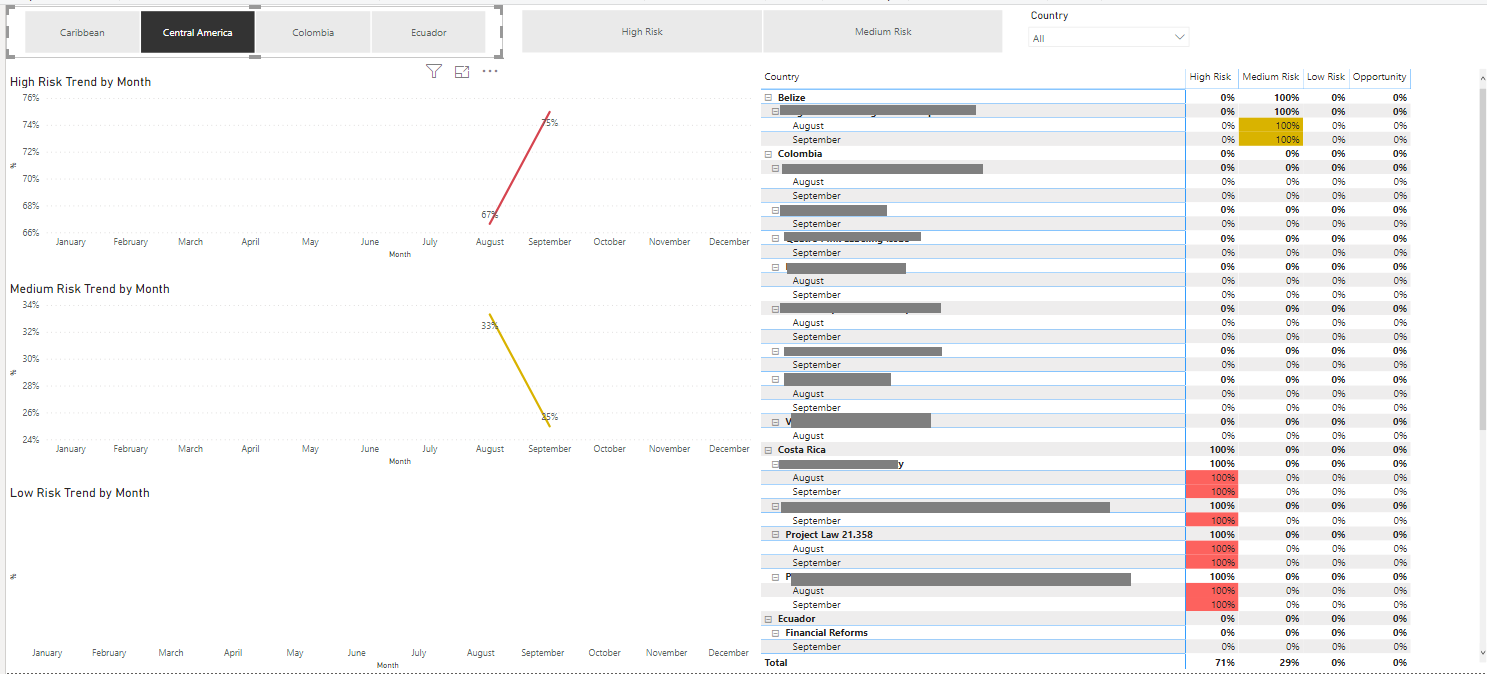
Task: Collapse the Costa Rica matrix row
Action: (x=768, y=450)
